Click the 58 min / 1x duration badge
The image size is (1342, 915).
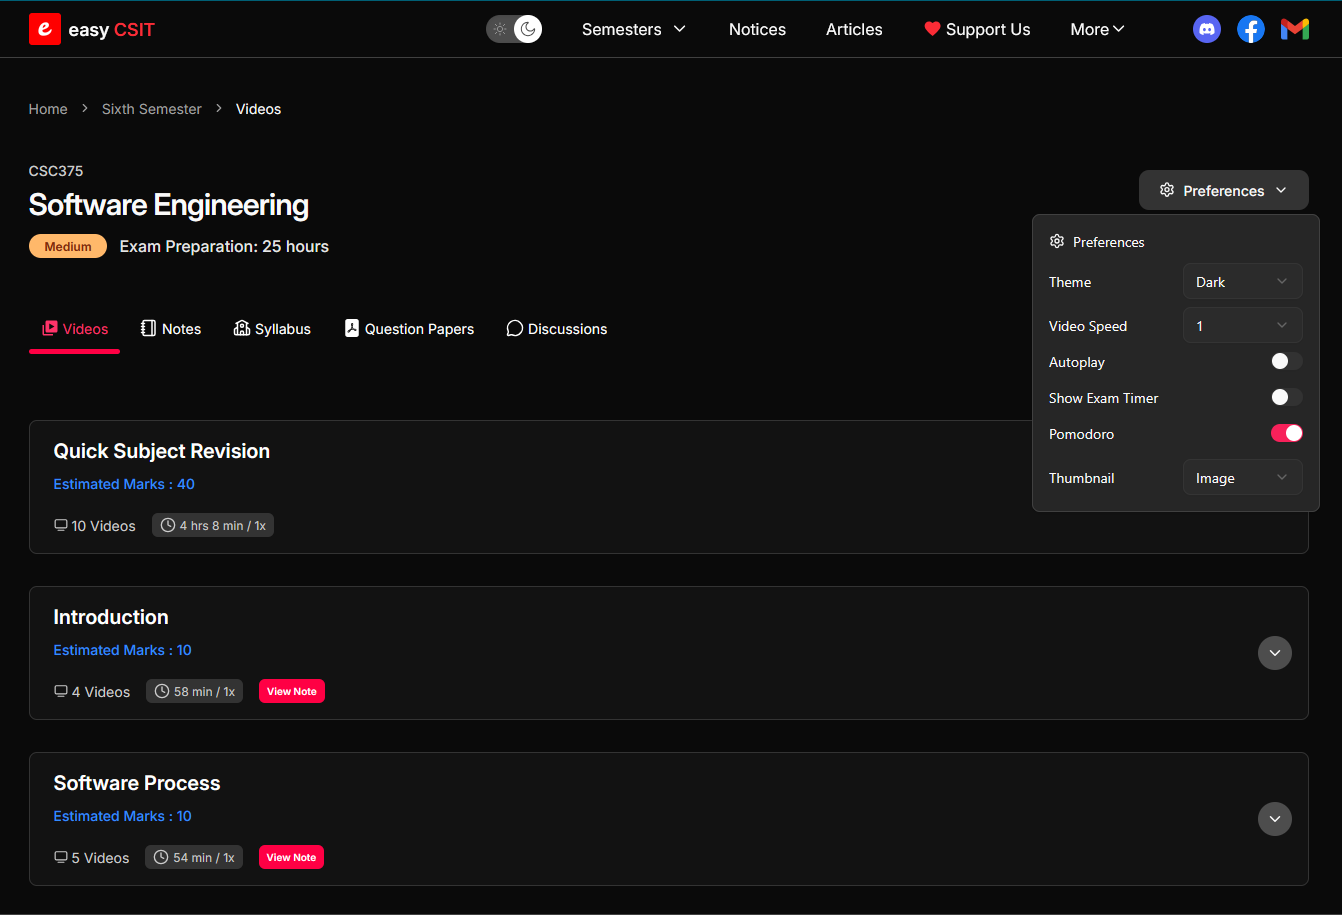pyautogui.click(x=195, y=691)
